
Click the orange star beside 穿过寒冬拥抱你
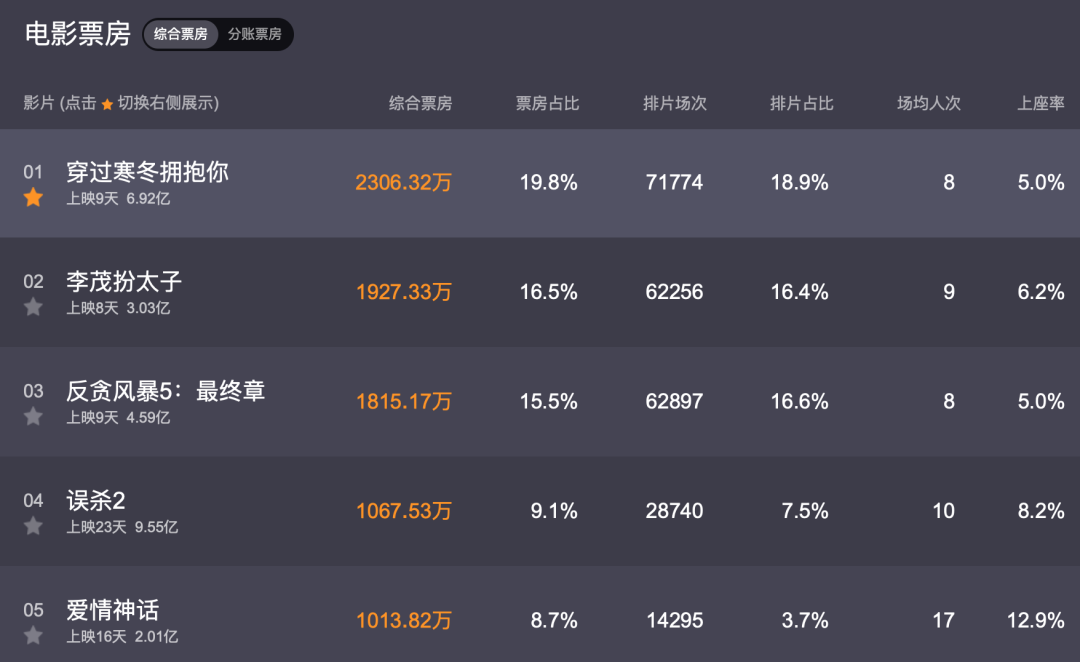coord(33,198)
